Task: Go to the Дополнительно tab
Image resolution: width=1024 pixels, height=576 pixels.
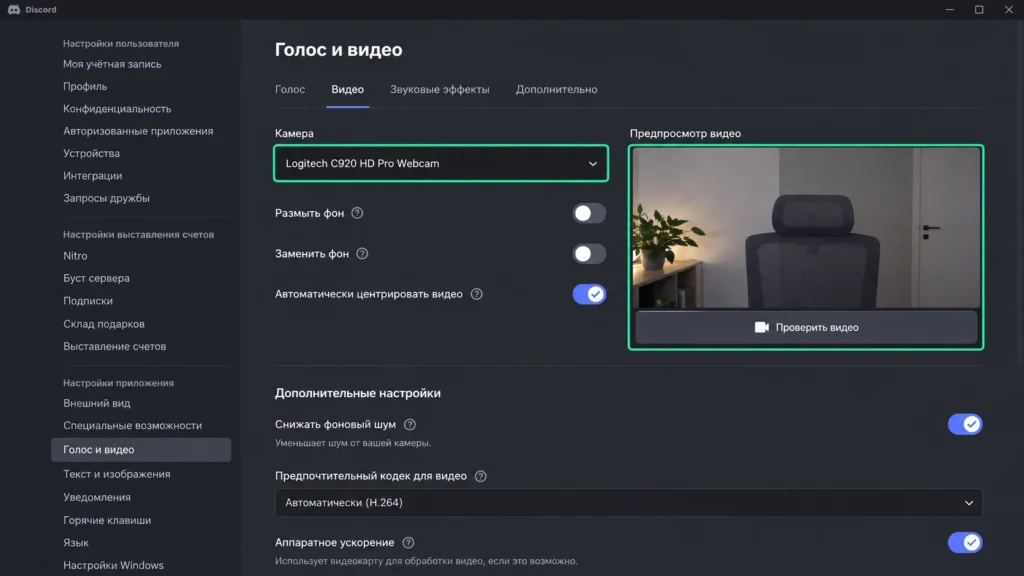Action: coord(556,89)
